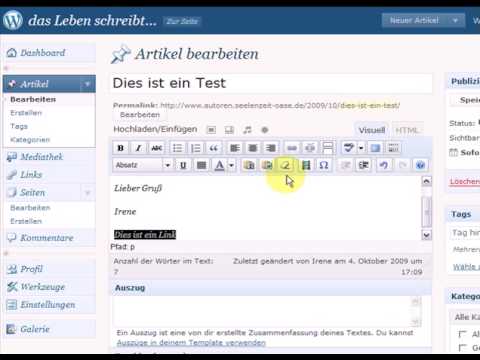The width and height of the screenshot is (480, 360).
Task: Apply italic formatting
Action: [x=138, y=148]
